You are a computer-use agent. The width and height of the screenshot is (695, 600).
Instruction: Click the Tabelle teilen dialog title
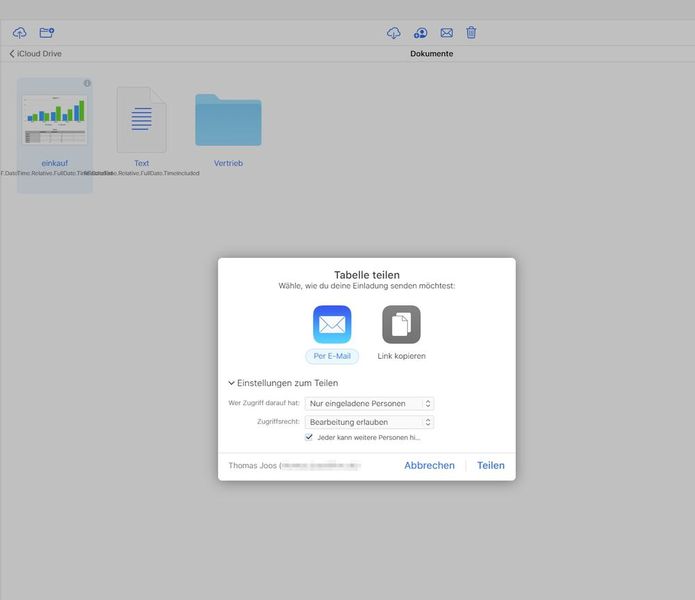[x=367, y=275]
